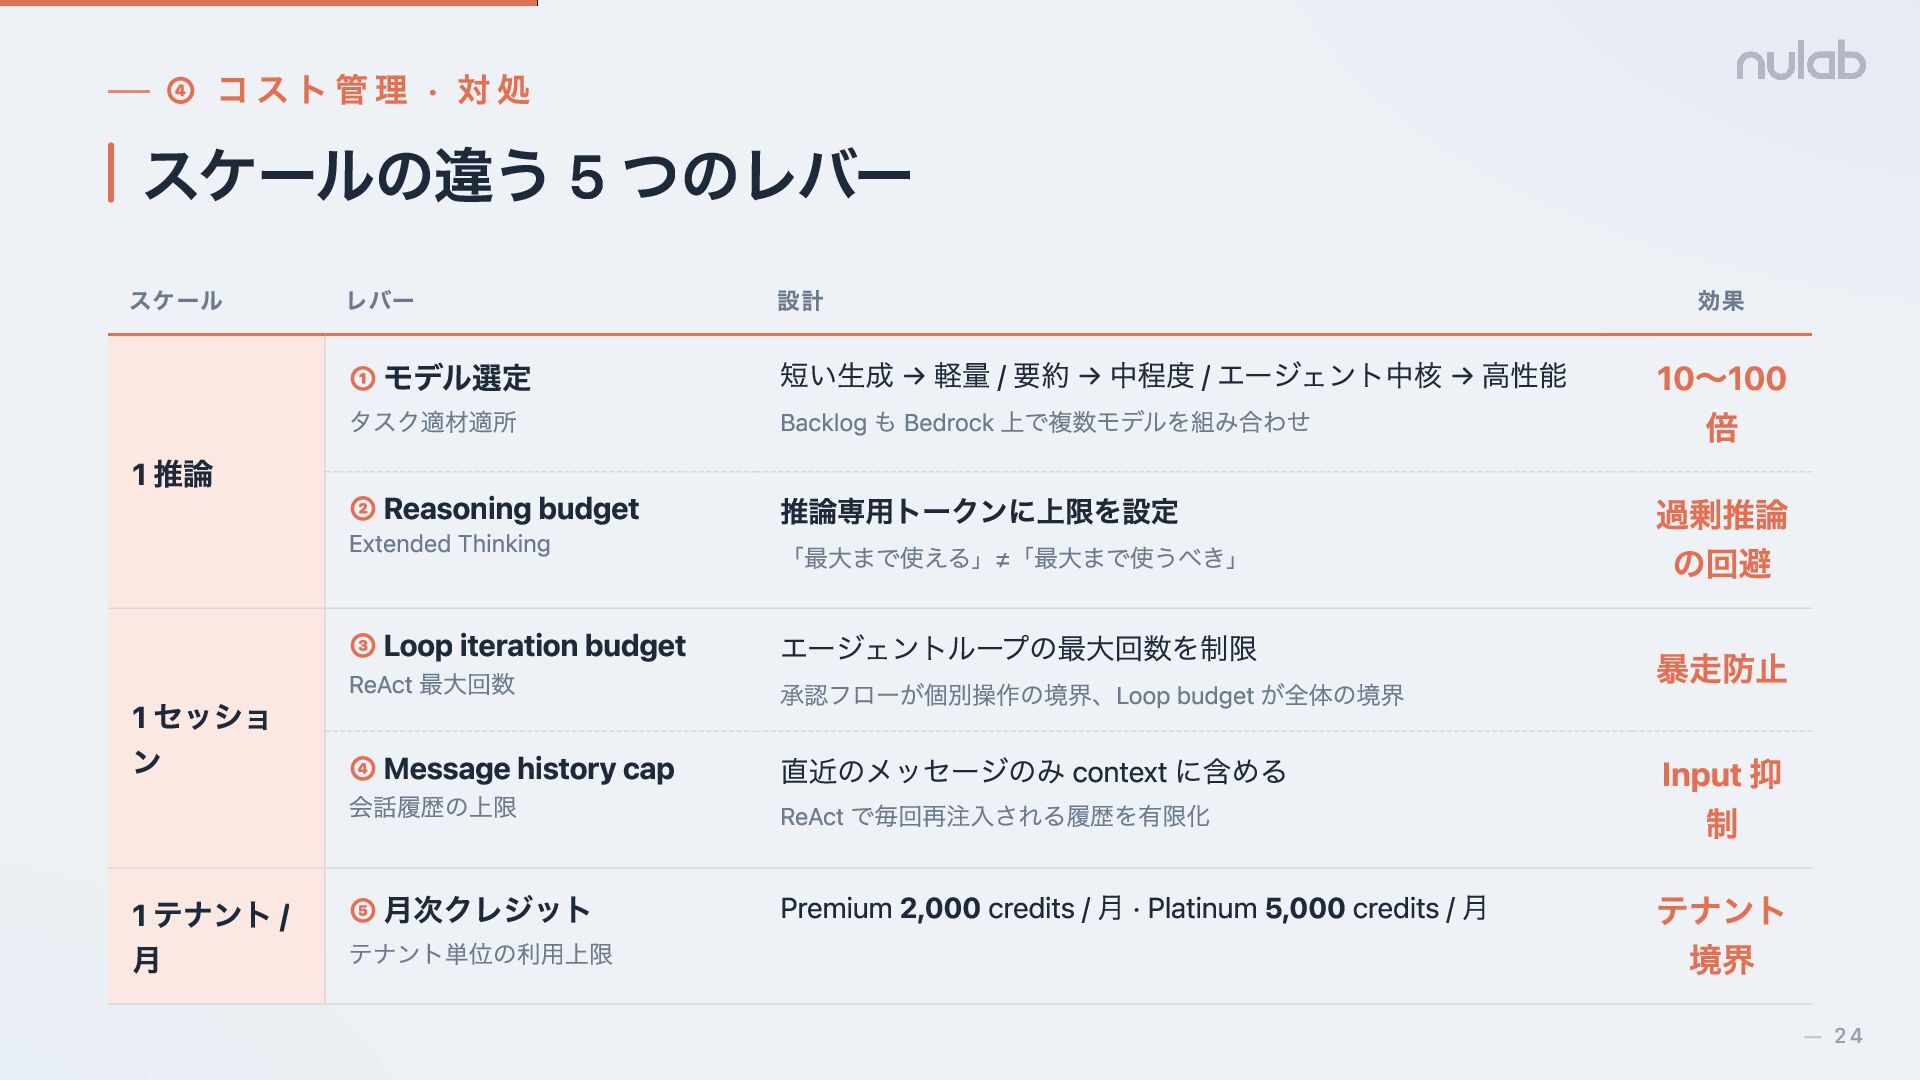Click the Input 抑制 effect label
This screenshot has width=1920, height=1080.
click(x=1721, y=799)
